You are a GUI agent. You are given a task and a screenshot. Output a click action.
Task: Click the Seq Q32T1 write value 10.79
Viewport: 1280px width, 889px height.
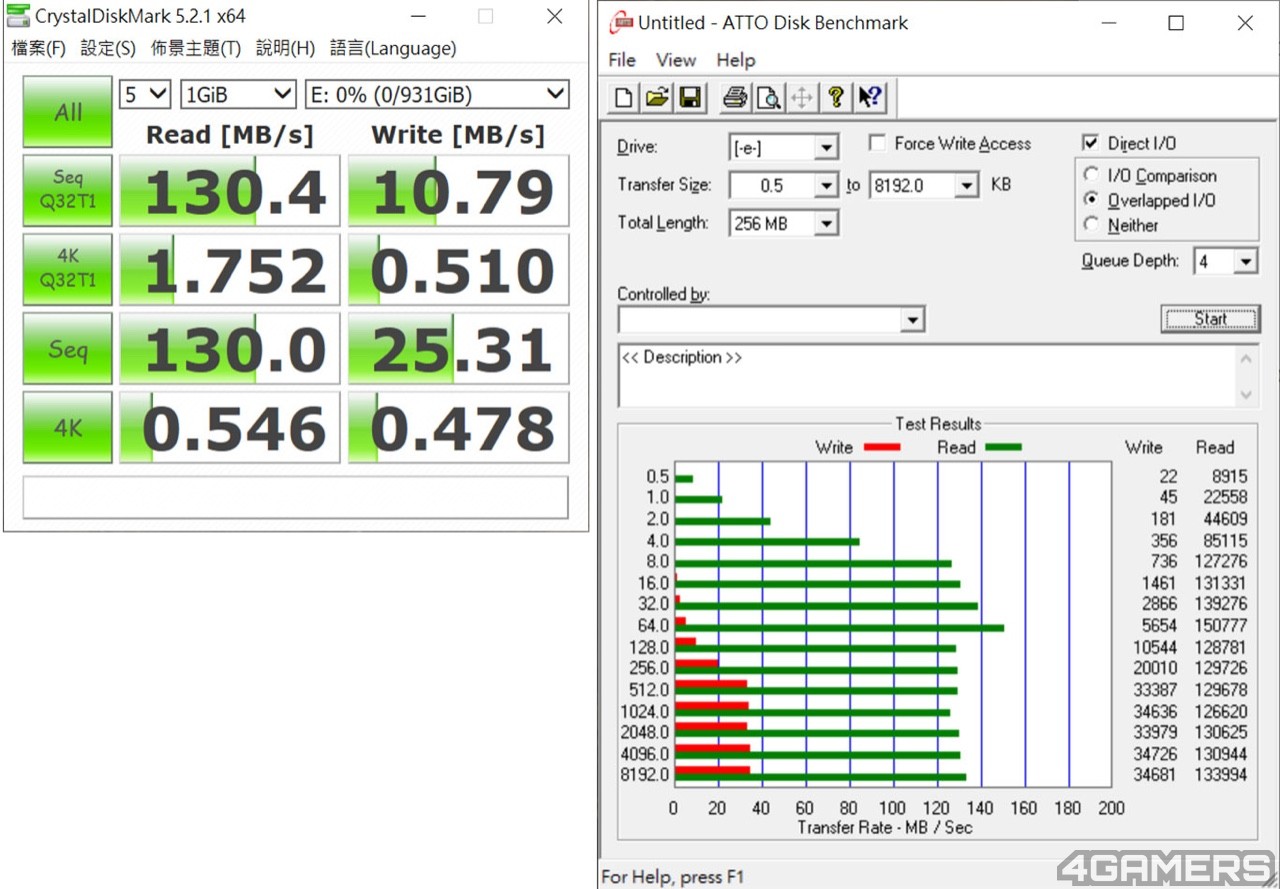tap(459, 190)
